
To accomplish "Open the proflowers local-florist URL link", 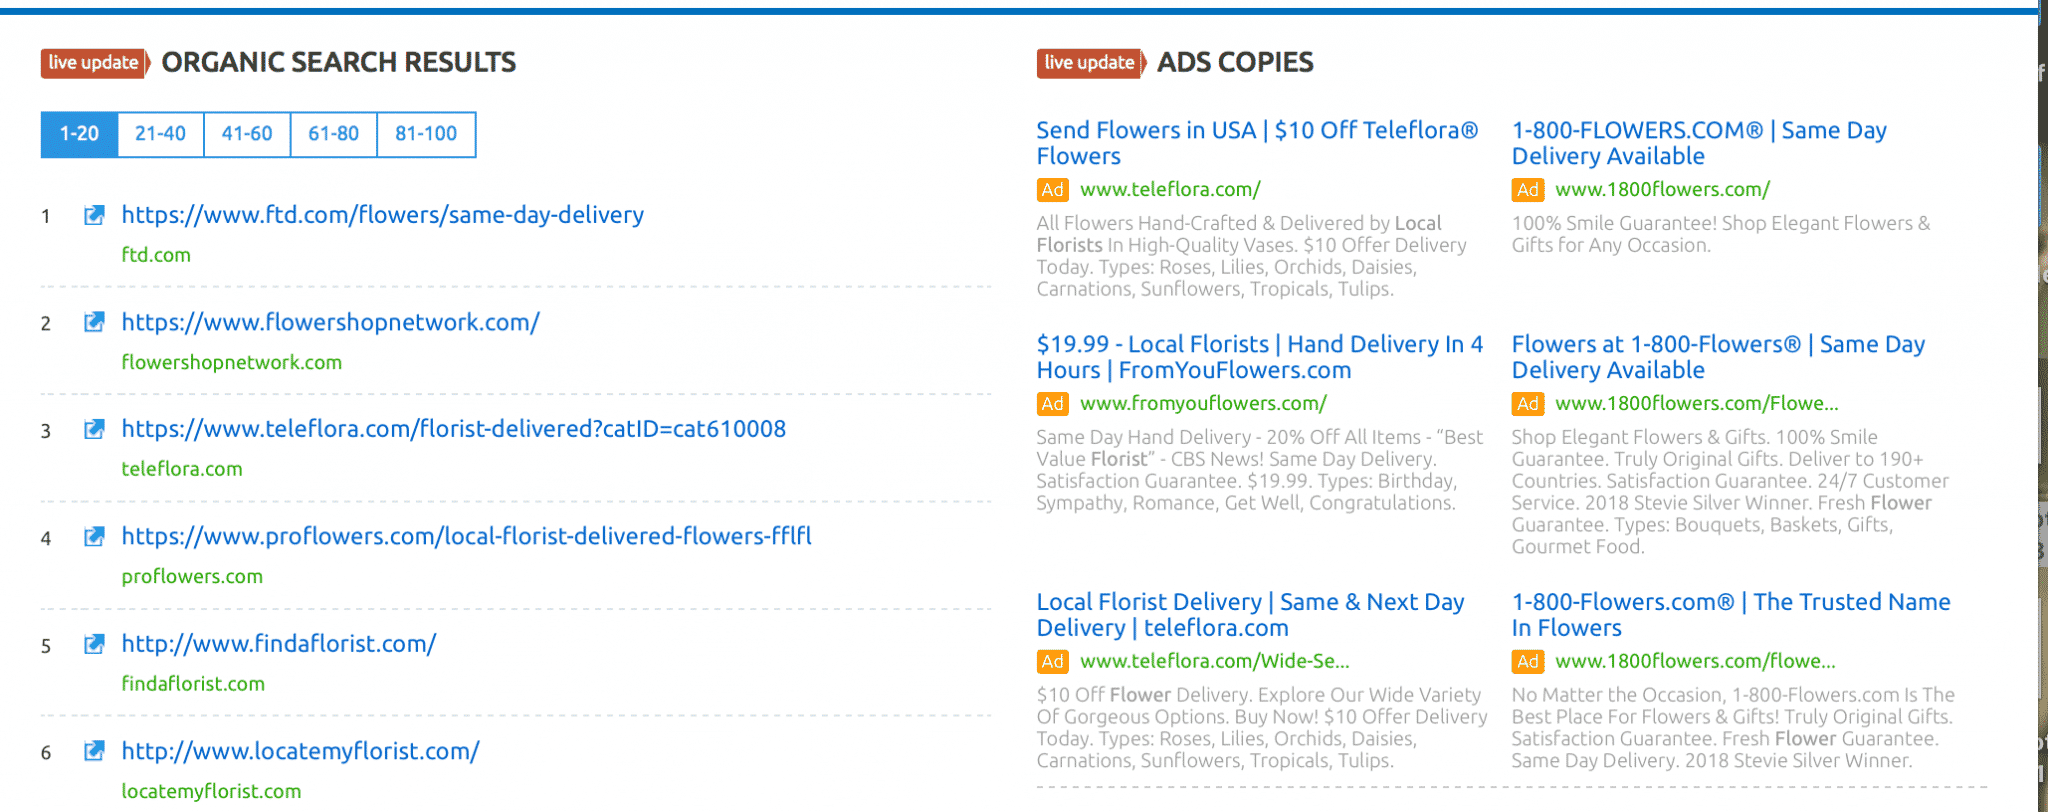I will click(x=467, y=536).
